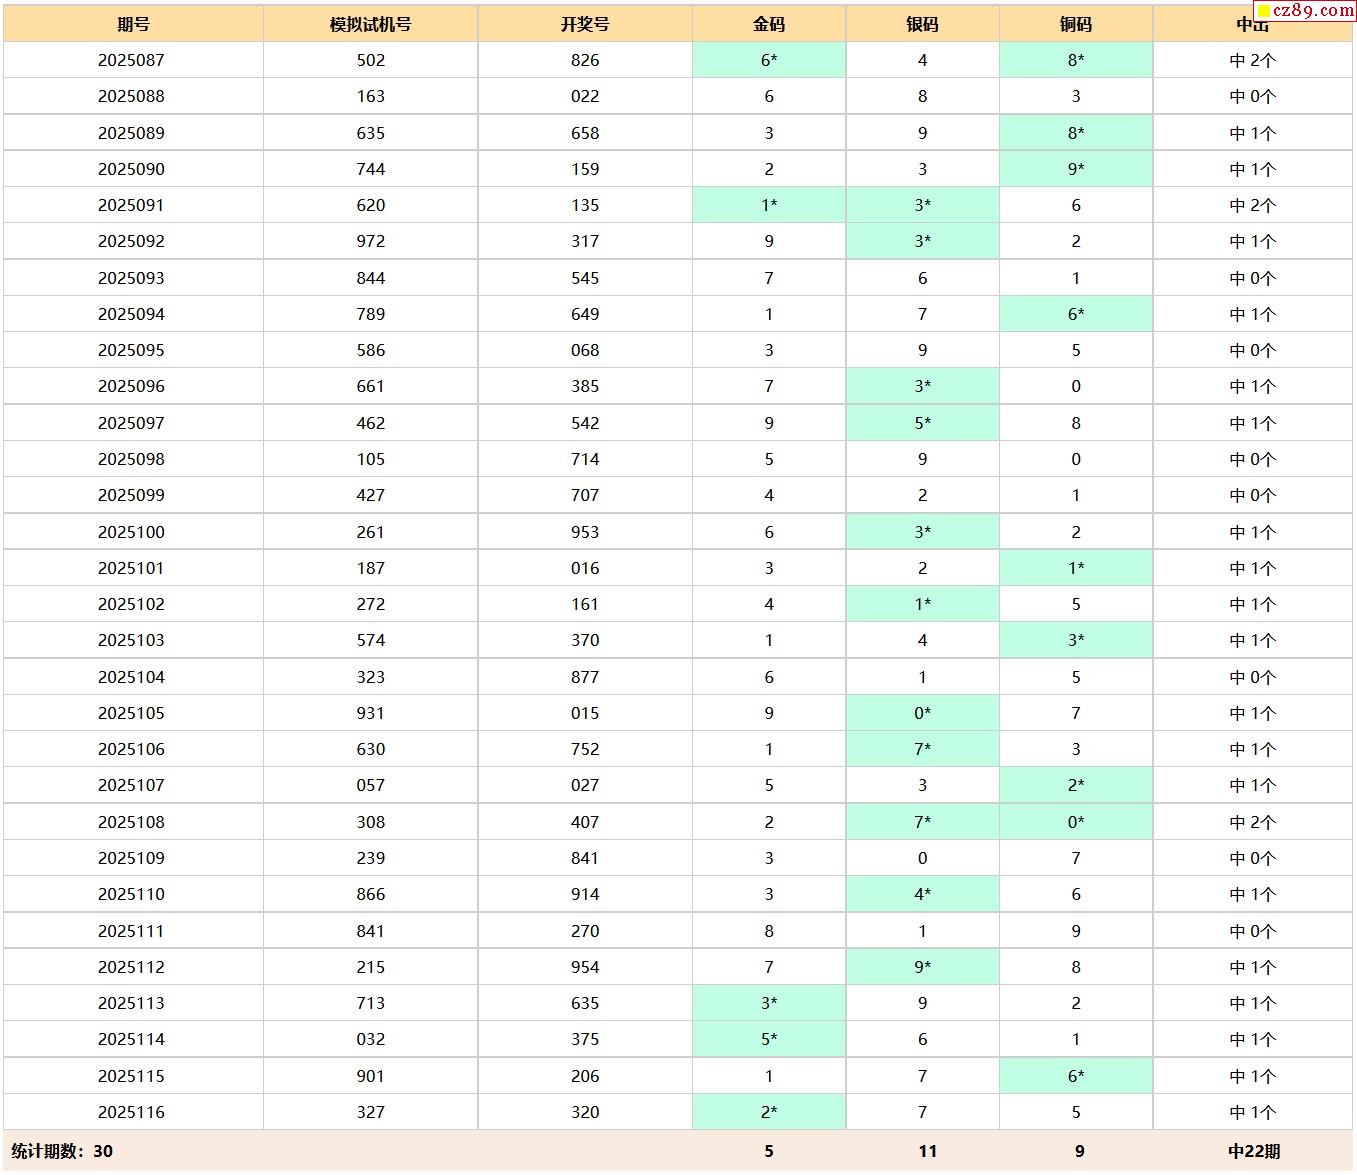The width and height of the screenshot is (1357, 1175).
Task: Click draw number 545 in row 2025093
Action: click(585, 278)
